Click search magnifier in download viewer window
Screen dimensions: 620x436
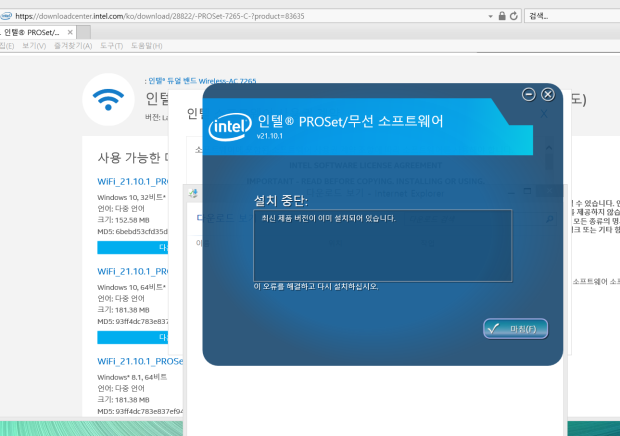coord(550,219)
